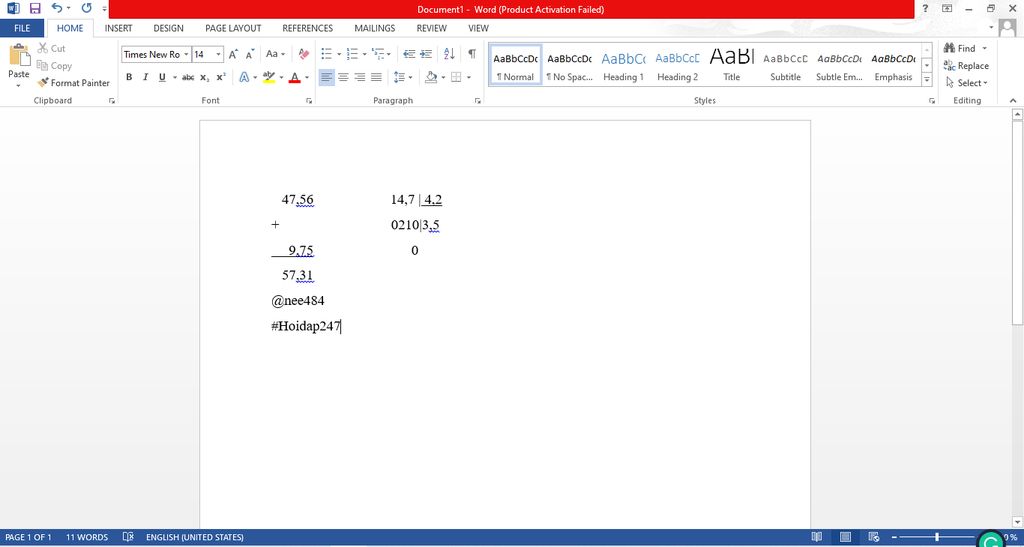Click PAGE 1 OF 1 in status bar
The height and width of the screenshot is (547, 1024).
[x=29, y=537]
